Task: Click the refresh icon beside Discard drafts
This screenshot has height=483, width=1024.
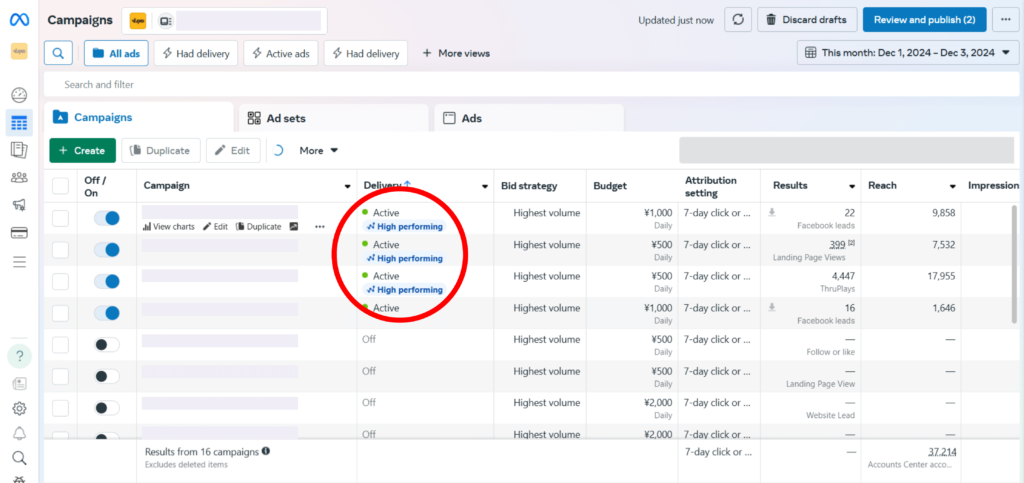Action: click(x=737, y=19)
